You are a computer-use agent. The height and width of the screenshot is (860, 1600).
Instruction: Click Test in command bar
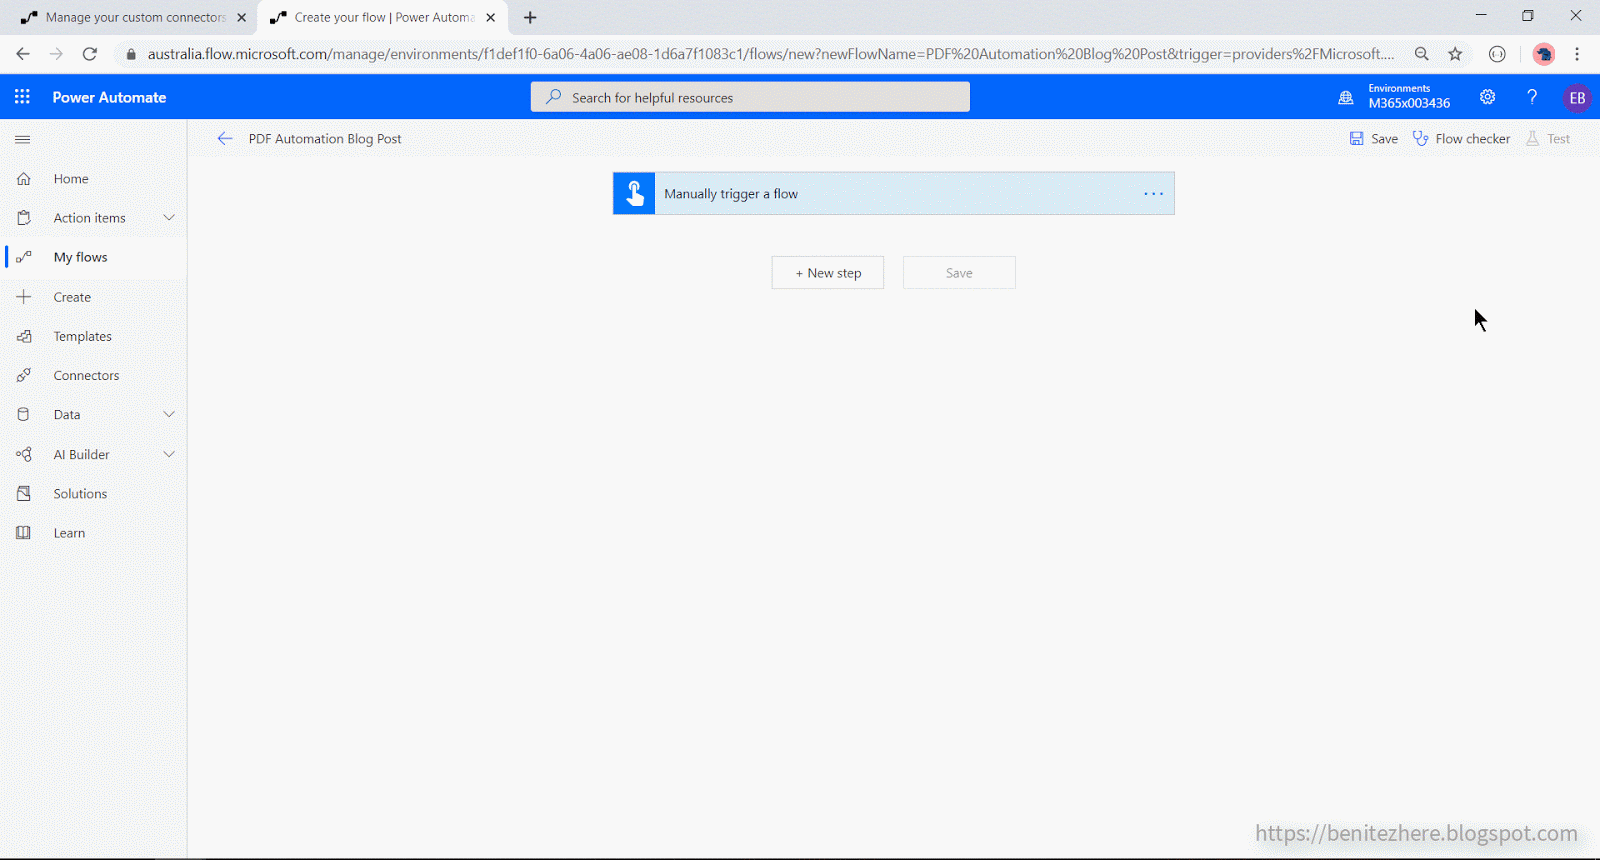pyautogui.click(x=1548, y=139)
